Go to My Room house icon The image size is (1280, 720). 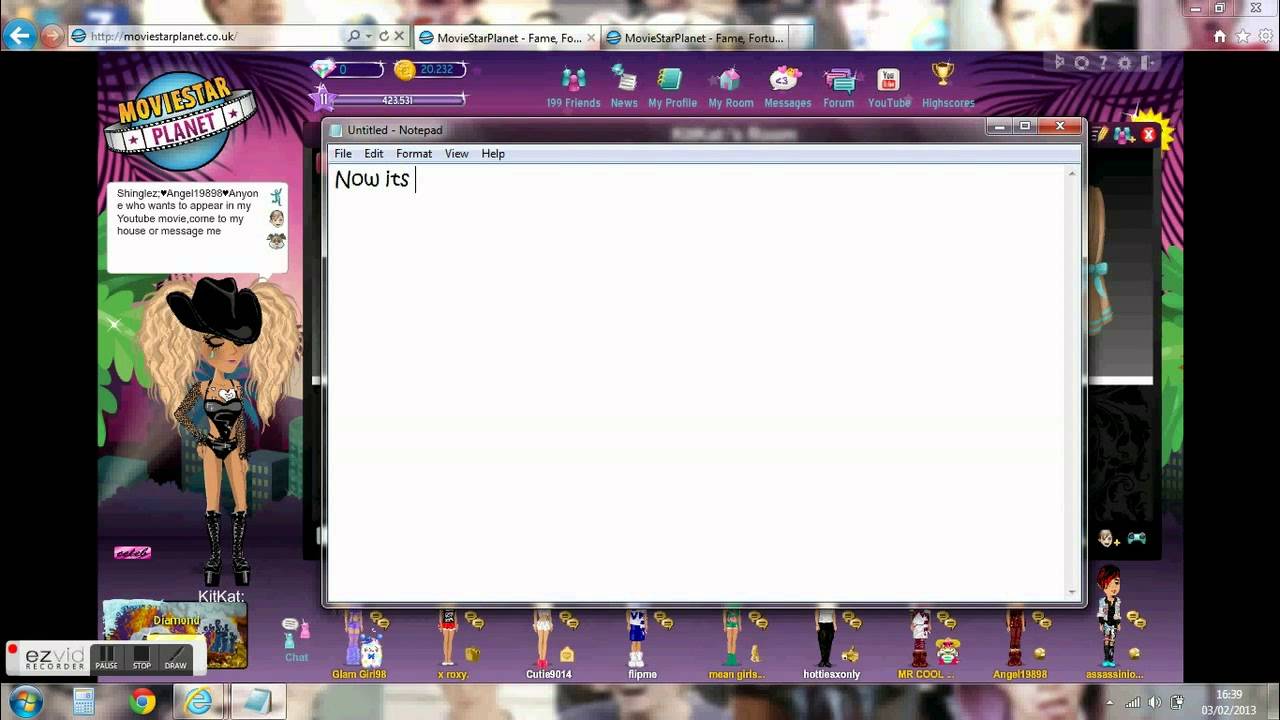730,79
